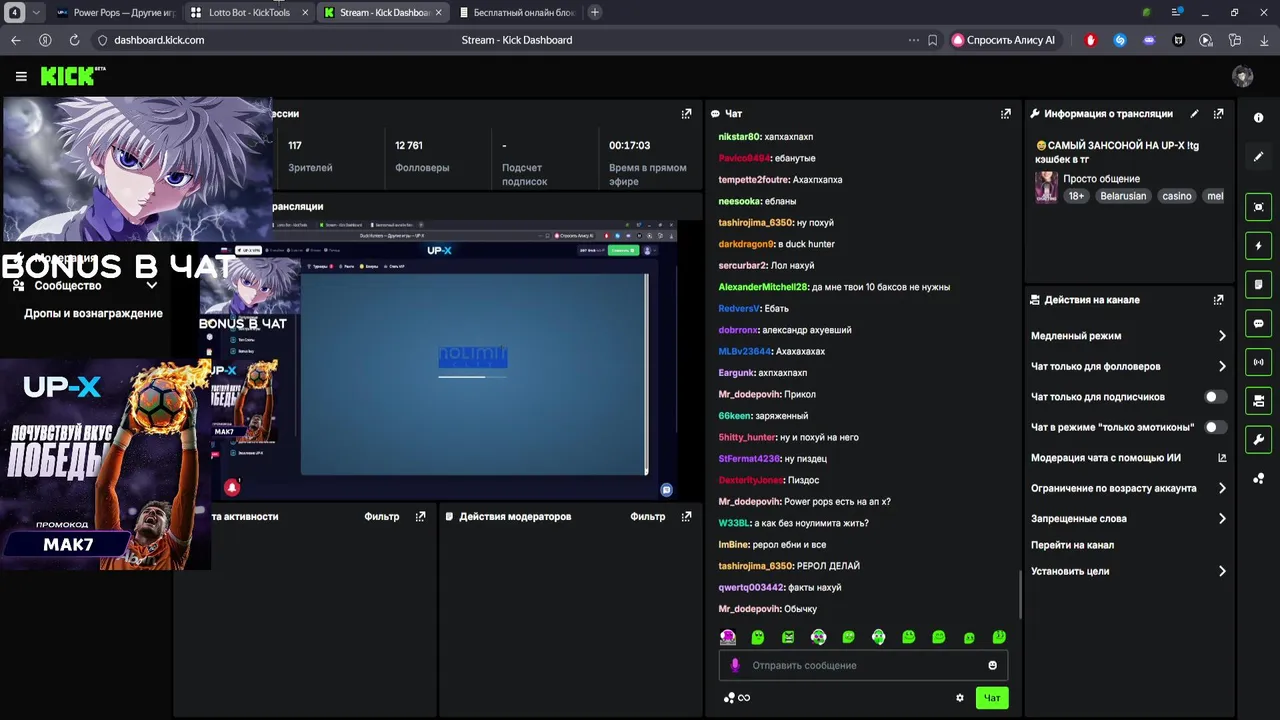Open Дропы и вознаграждение menu item
Viewport: 1280px width, 720px height.
(x=93, y=314)
